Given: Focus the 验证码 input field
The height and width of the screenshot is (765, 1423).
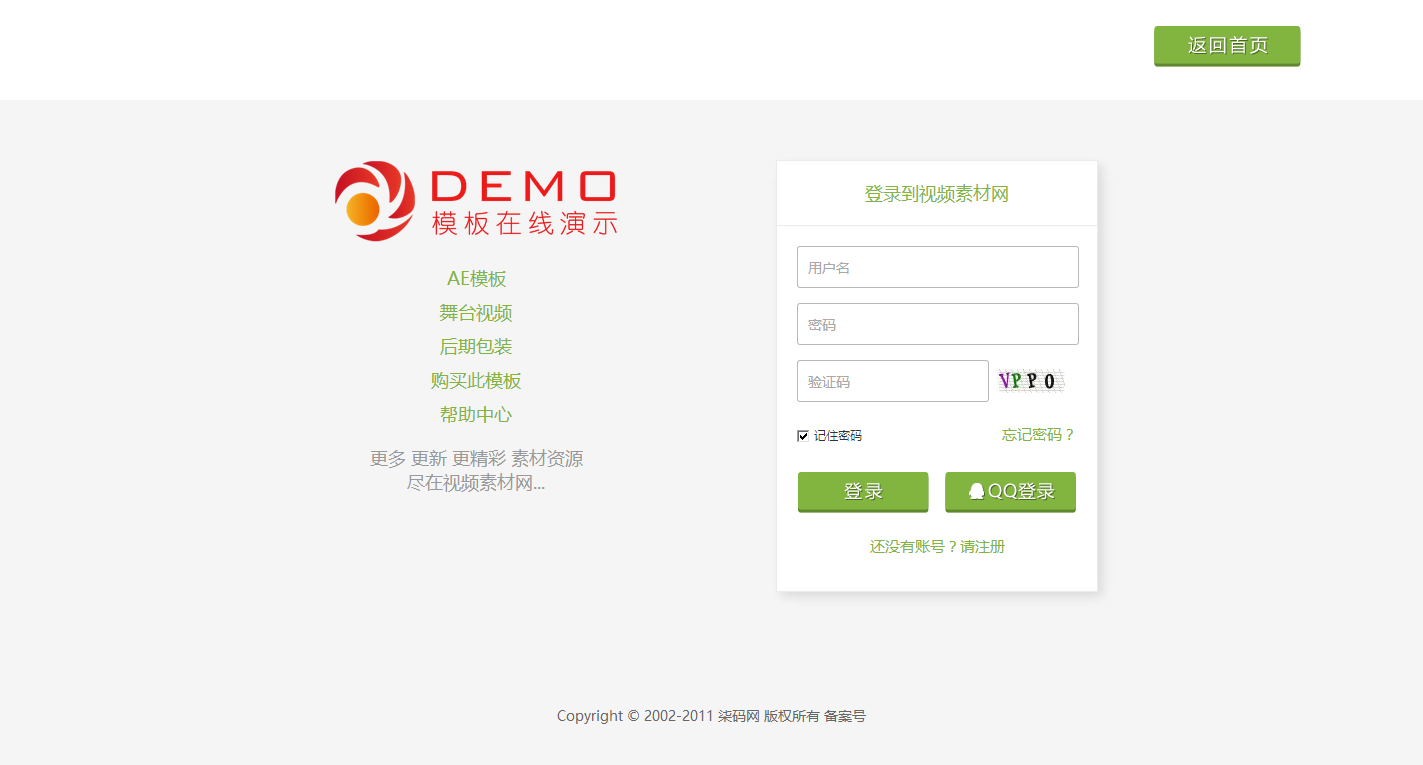Looking at the screenshot, I should click(893, 381).
